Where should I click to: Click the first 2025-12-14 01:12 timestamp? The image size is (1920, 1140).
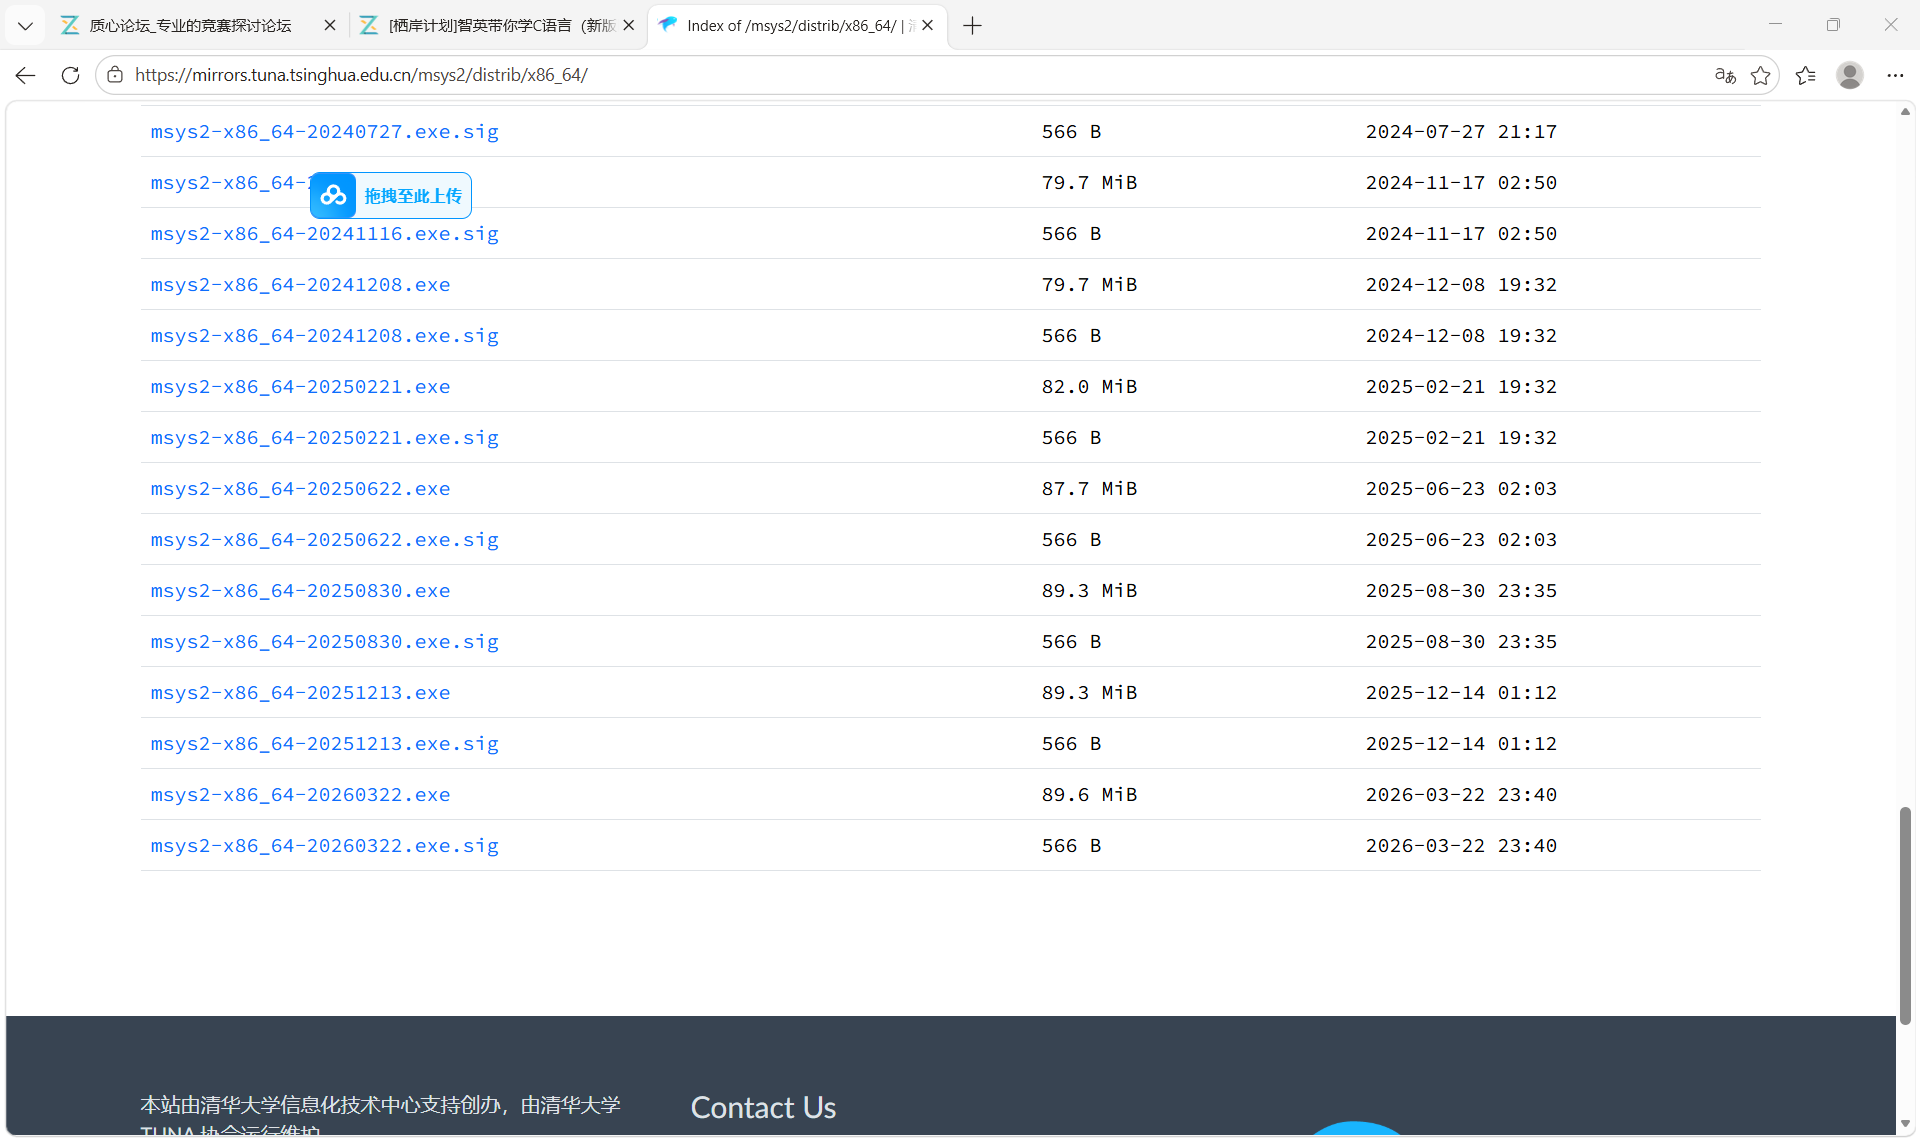coord(1461,693)
